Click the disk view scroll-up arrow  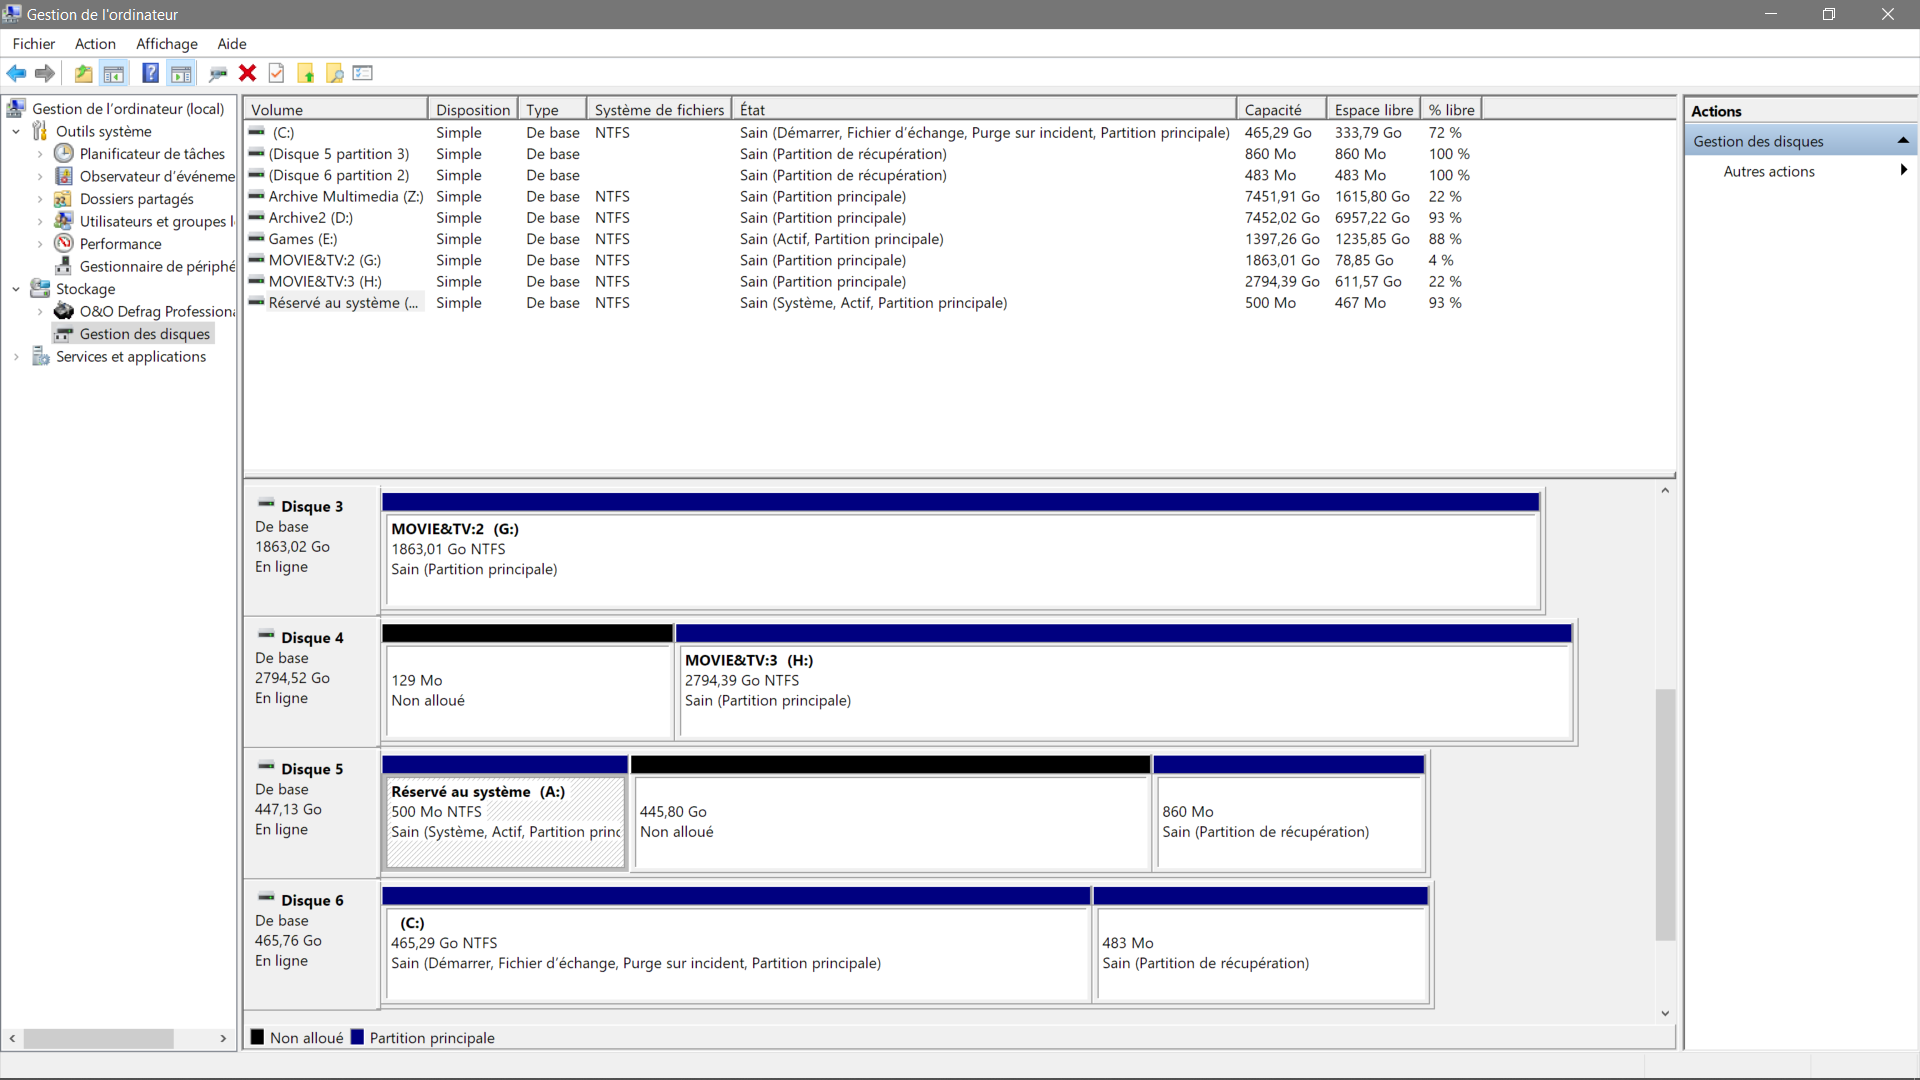[1665, 490]
